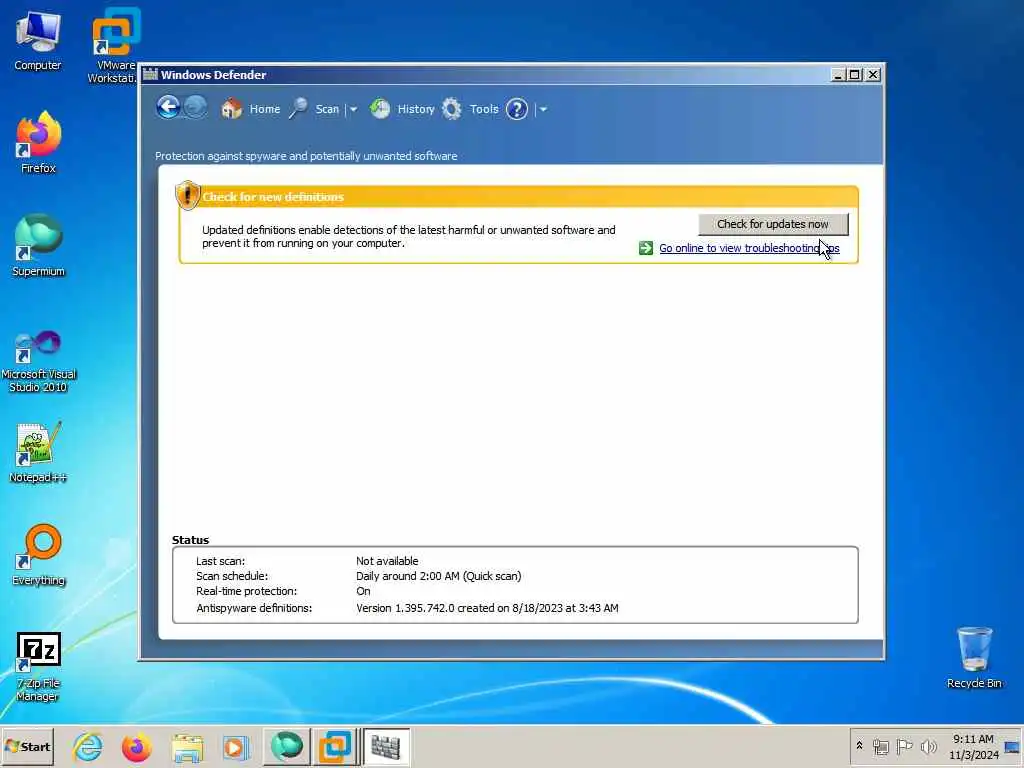Open Tools and settings
Viewport: 1024px width, 768px height.
pyautogui.click(x=470, y=109)
